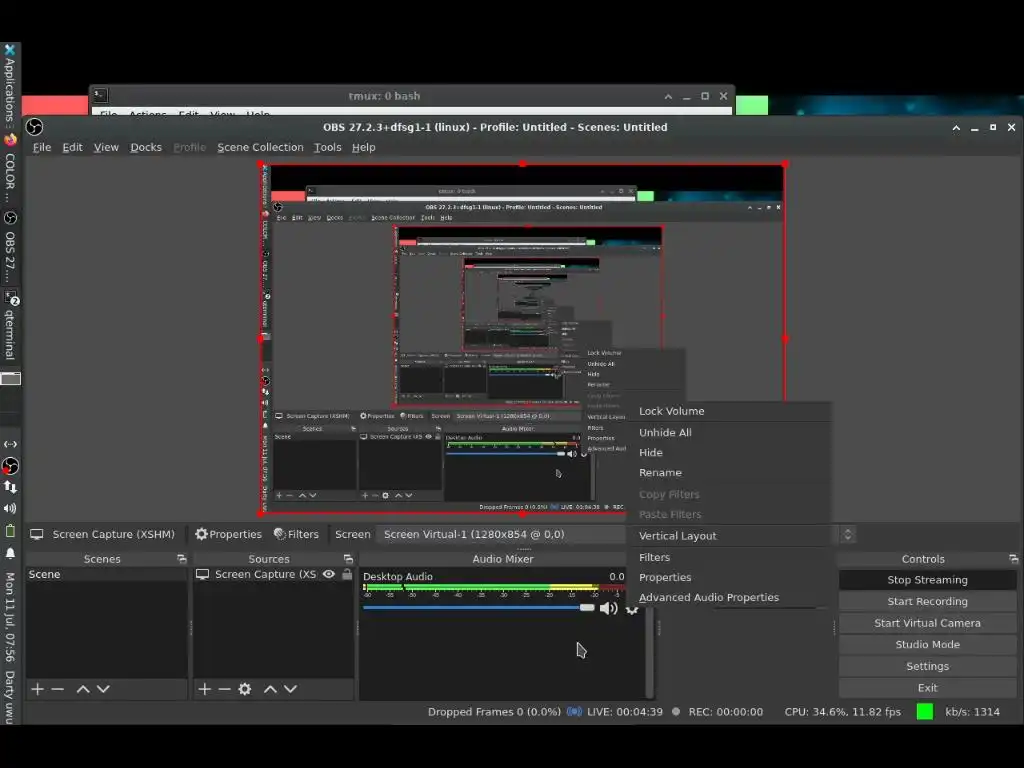Viewport: 1024px width, 768px height.
Task: Open the File menu
Action: pyautogui.click(x=42, y=148)
